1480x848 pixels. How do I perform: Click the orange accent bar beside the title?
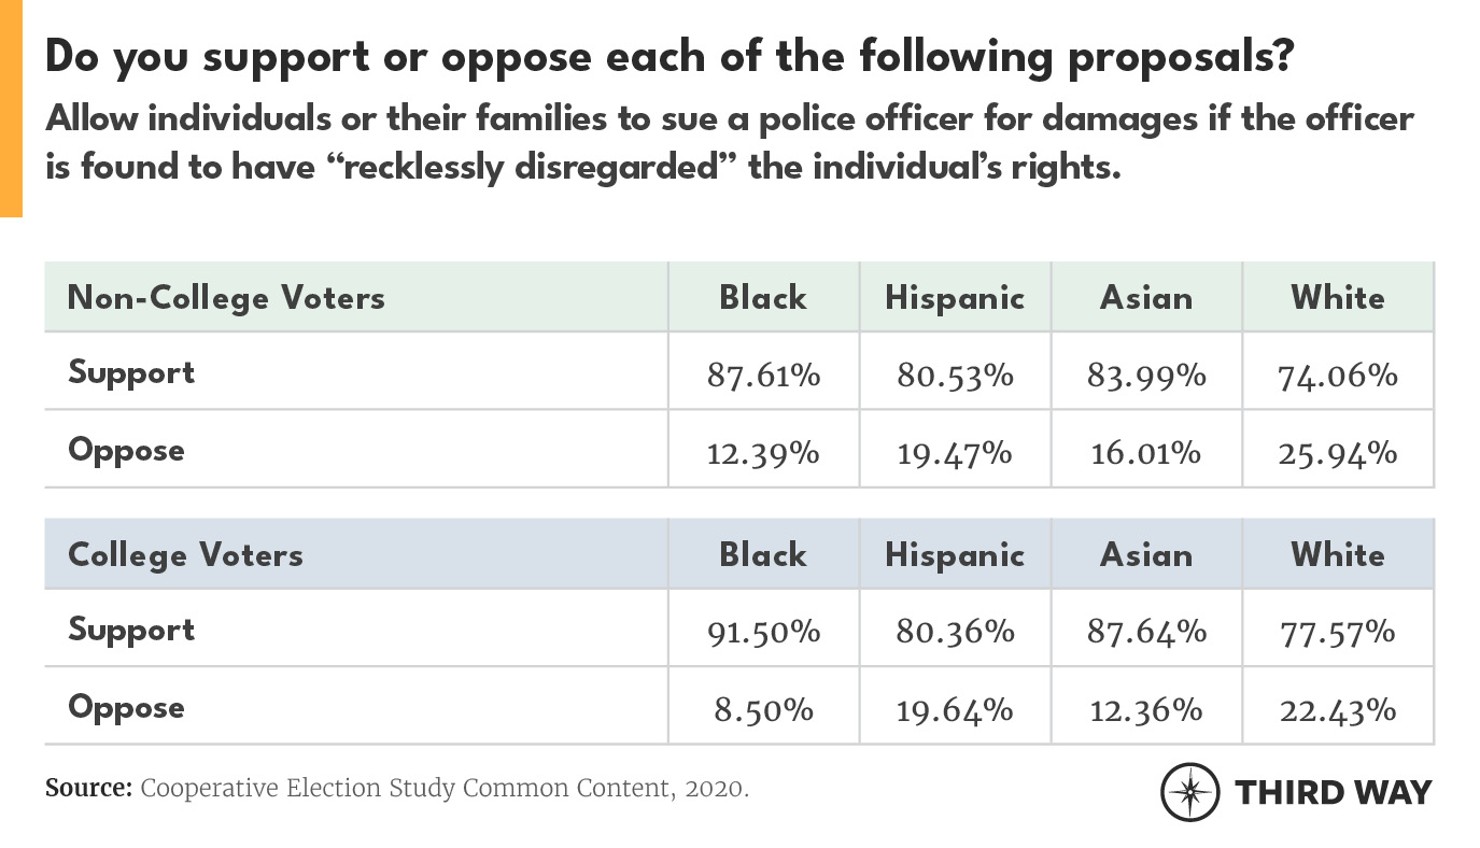click(11, 108)
